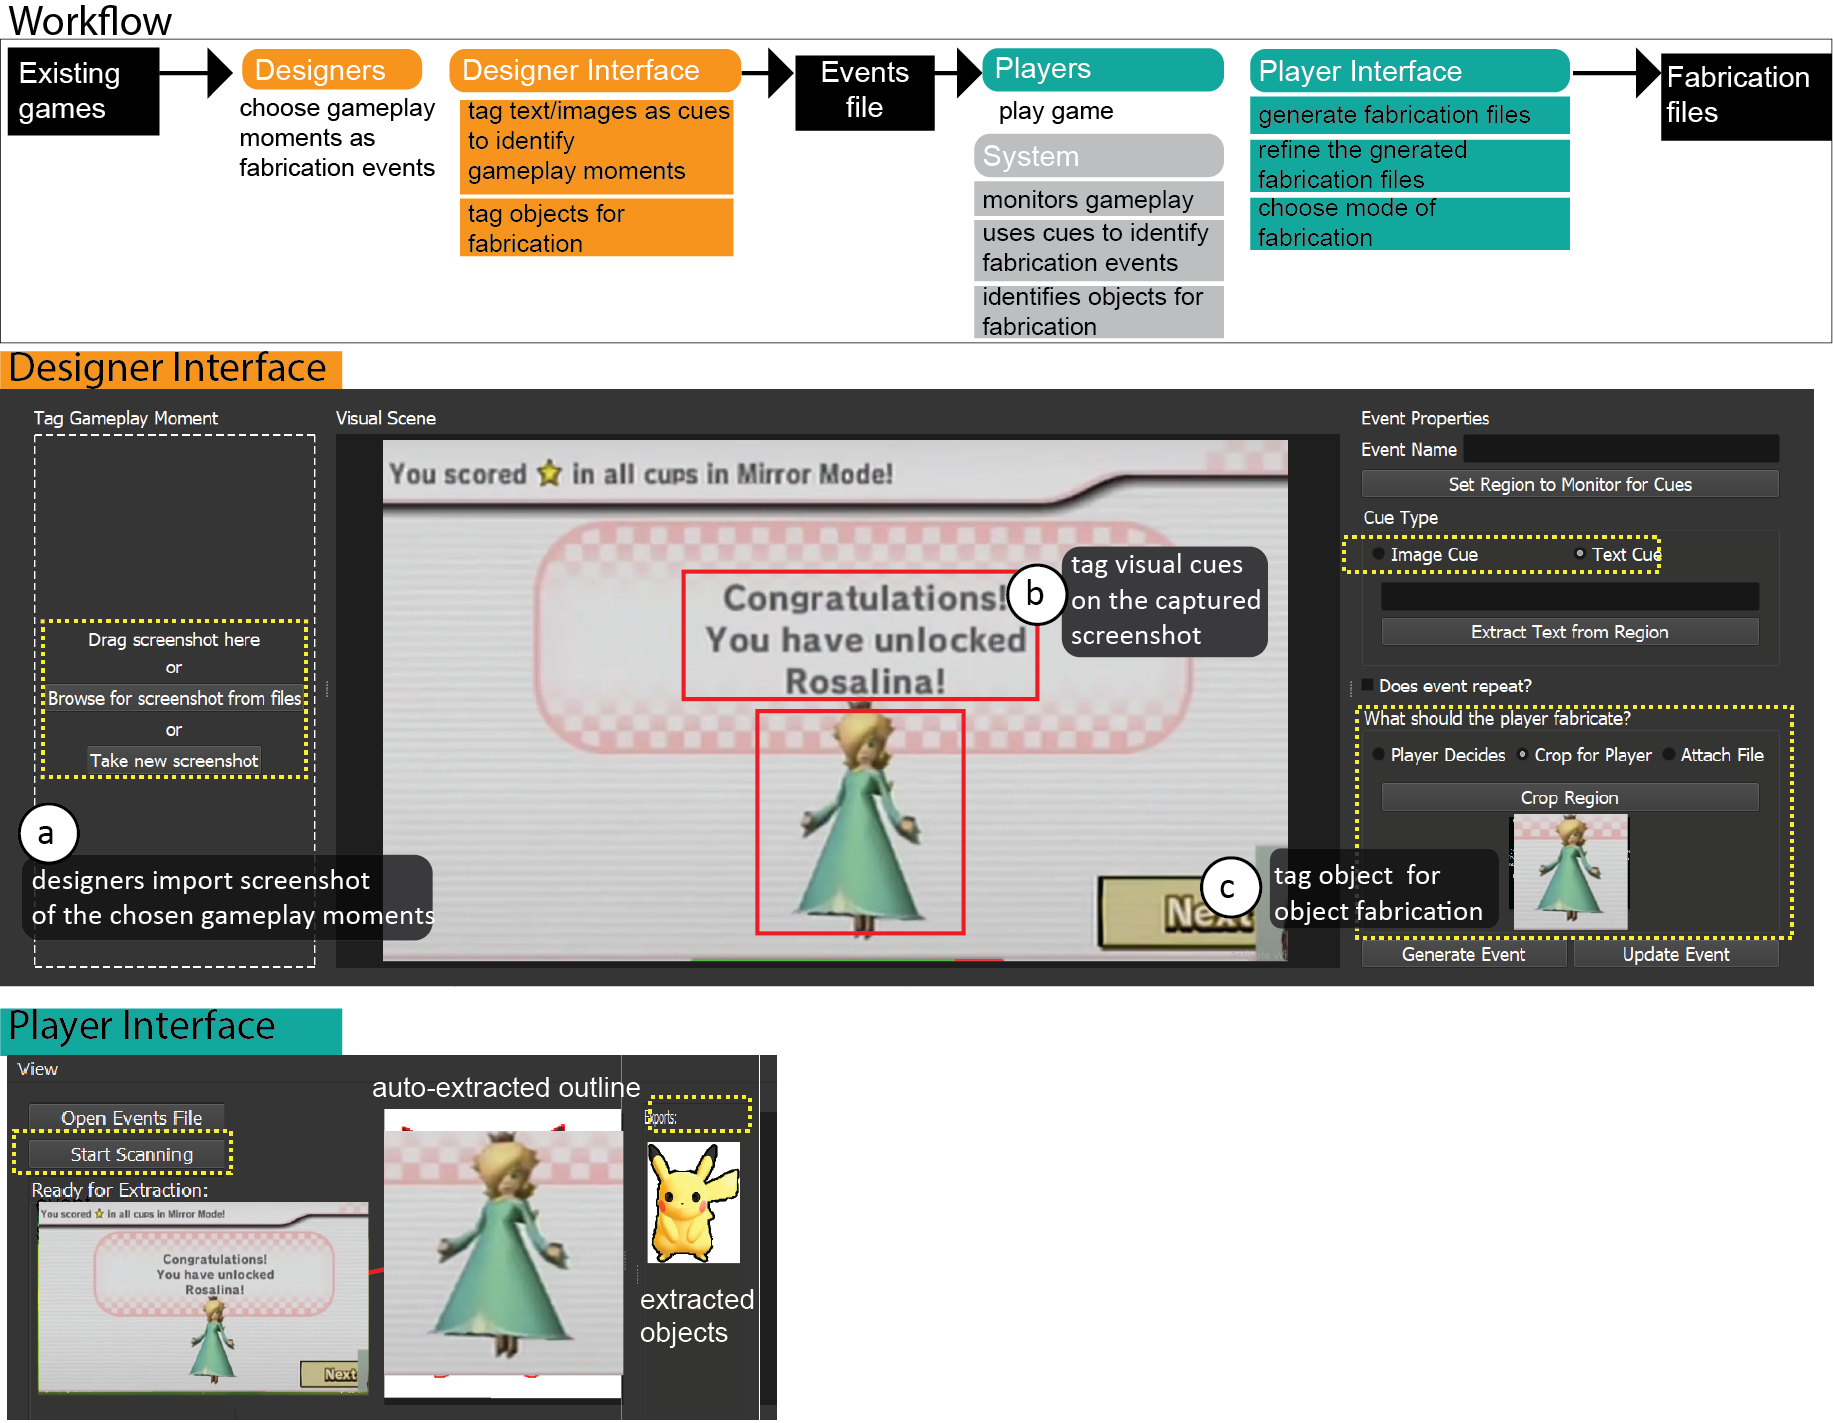The height and width of the screenshot is (1423, 1833).
Task: Click the Open Events File button
Action: tap(127, 1117)
